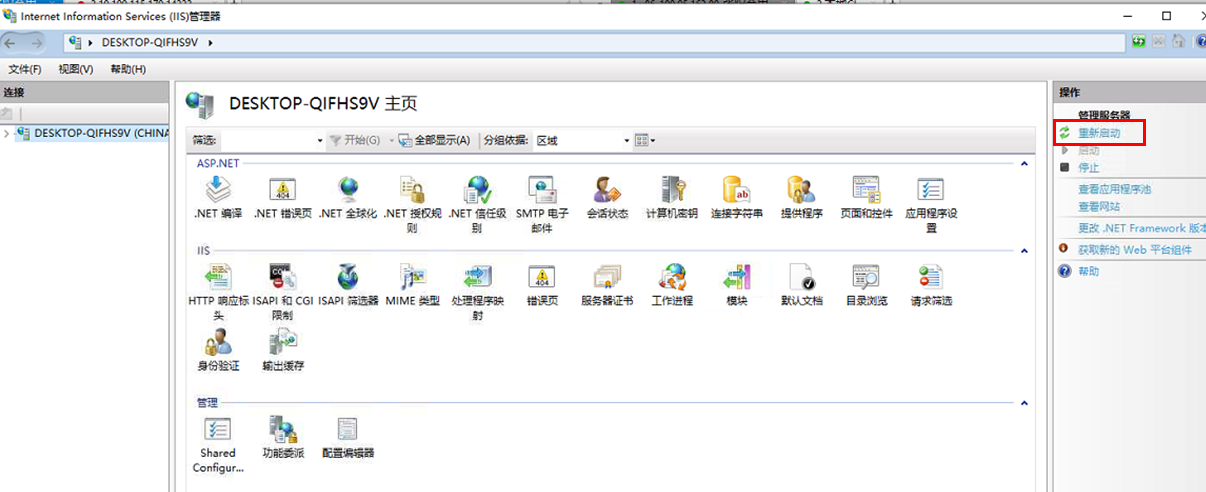Image resolution: width=1206 pixels, height=492 pixels.
Task: Open the 连接字符串 feature icon
Action: (x=737, y=190)
